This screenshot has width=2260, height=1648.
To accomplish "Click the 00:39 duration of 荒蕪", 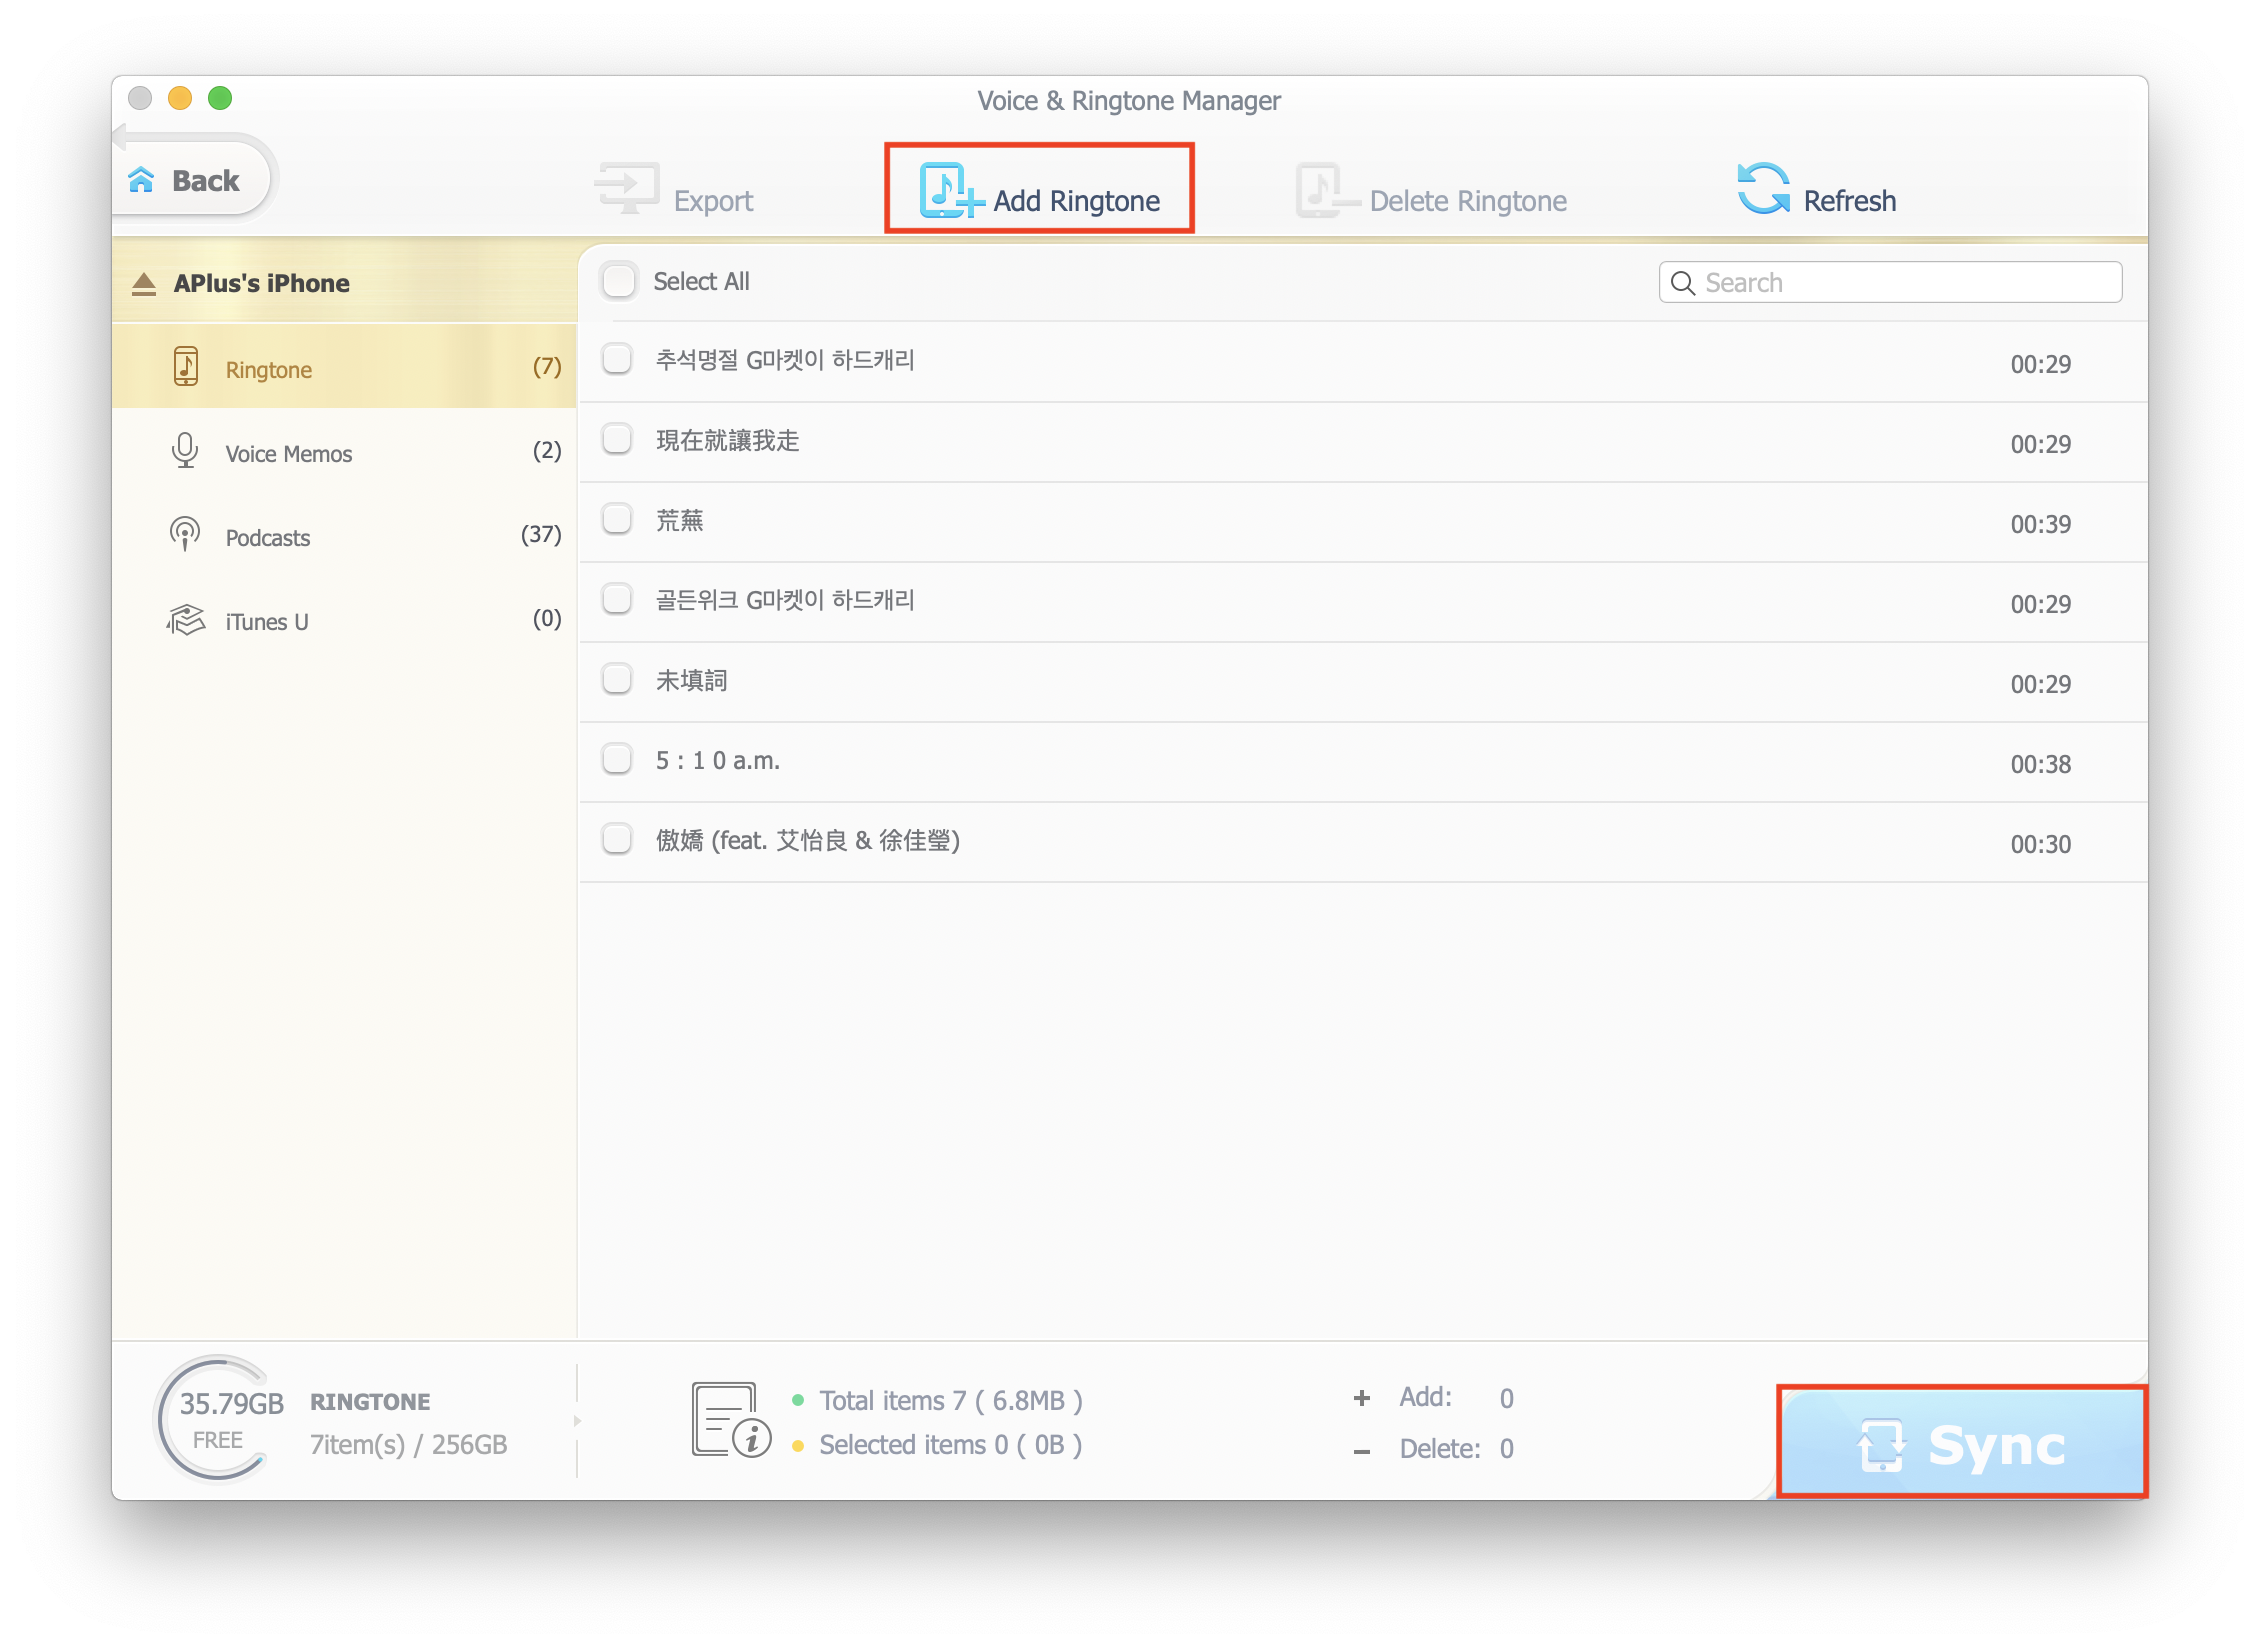I will tap(2040, 524).
